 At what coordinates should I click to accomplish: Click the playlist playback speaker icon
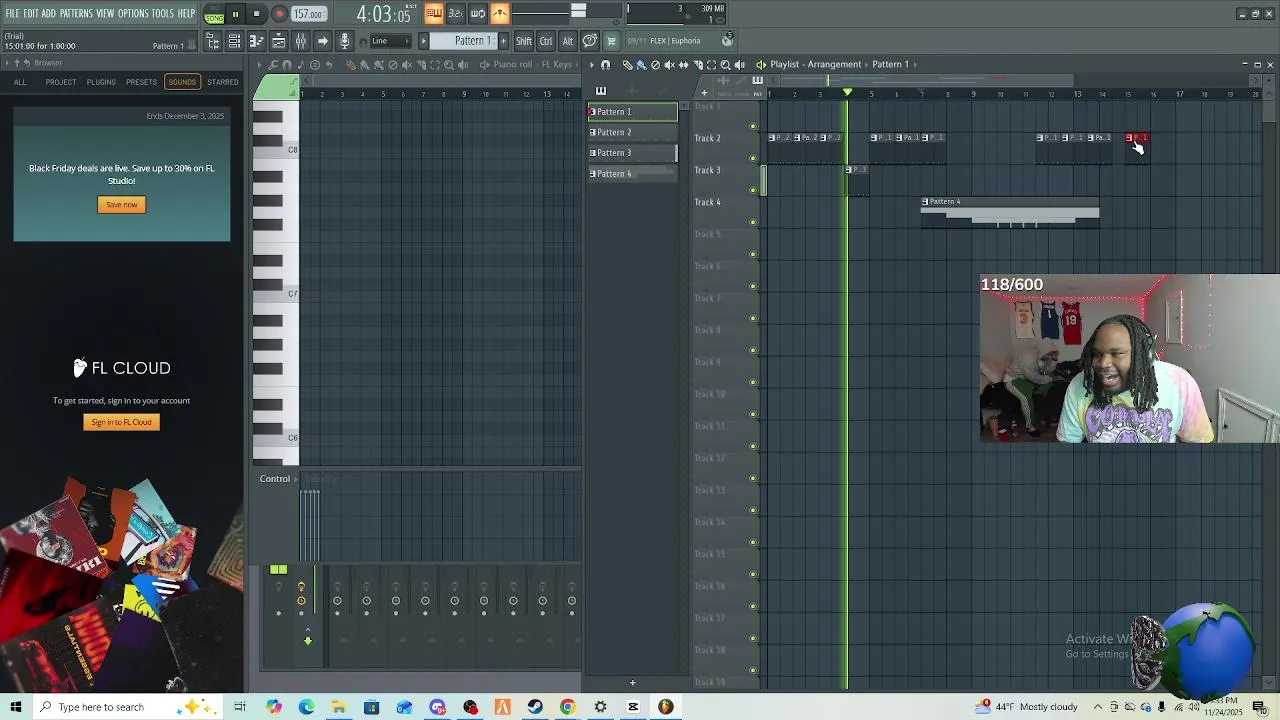click(739, 65)
